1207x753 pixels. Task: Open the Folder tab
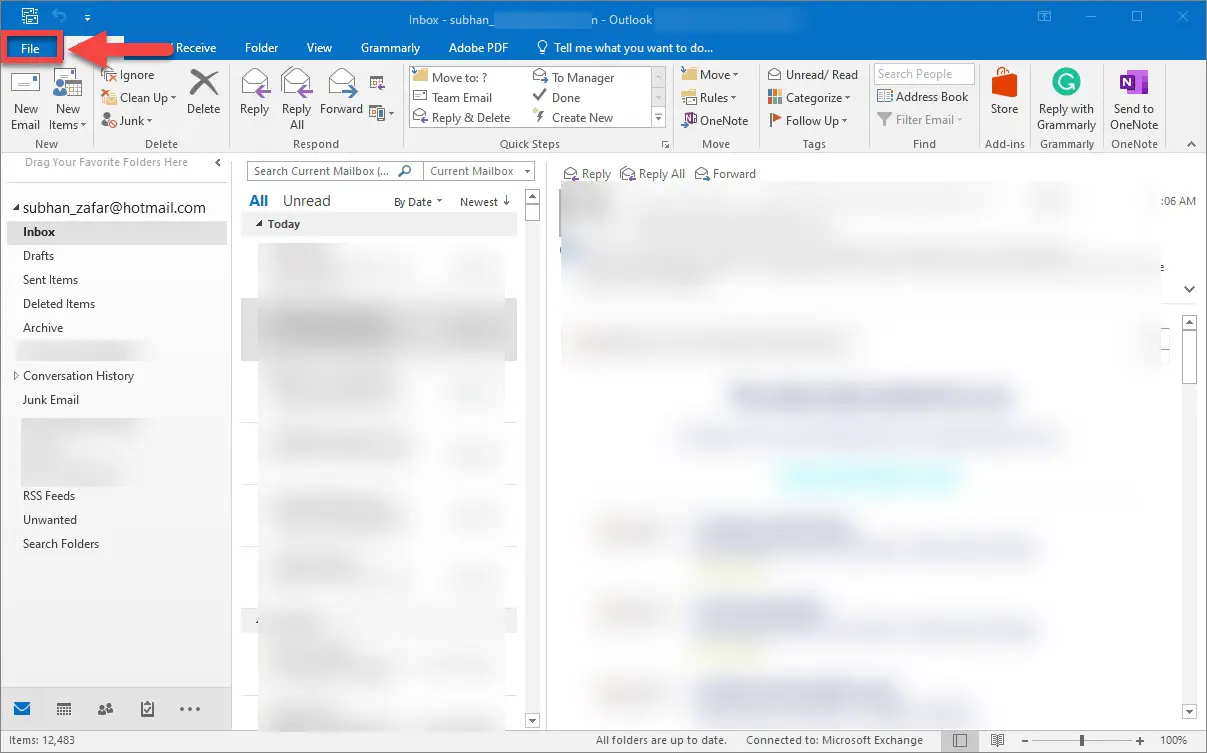click(x=261, y=47)
